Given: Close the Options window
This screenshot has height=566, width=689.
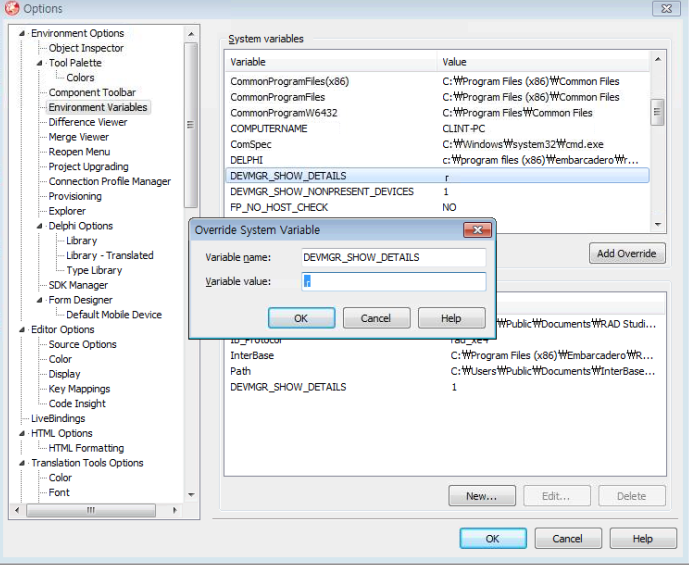Looking at the screenshot, I should [667, 8].
